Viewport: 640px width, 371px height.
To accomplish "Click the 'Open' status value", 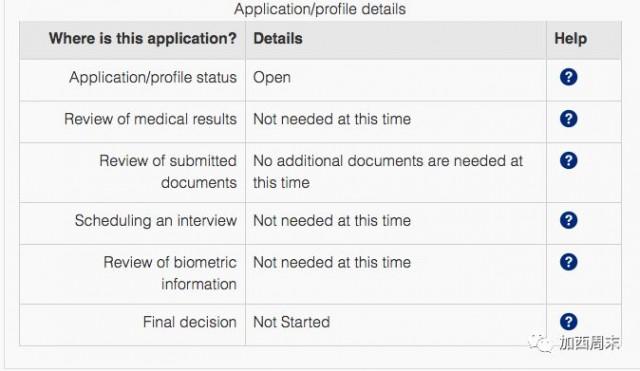I will [x=272, y=78].
